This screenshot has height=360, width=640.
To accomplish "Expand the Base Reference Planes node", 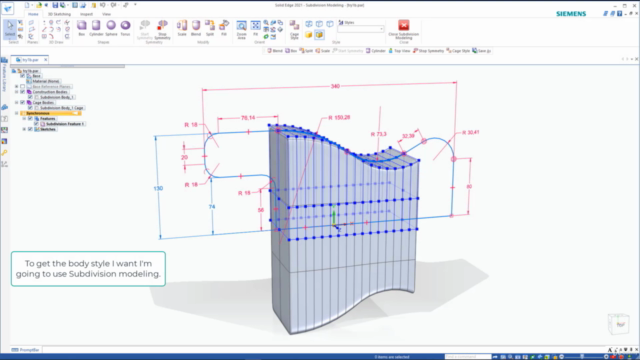I will pyautogui.click(x=16, y=87).
